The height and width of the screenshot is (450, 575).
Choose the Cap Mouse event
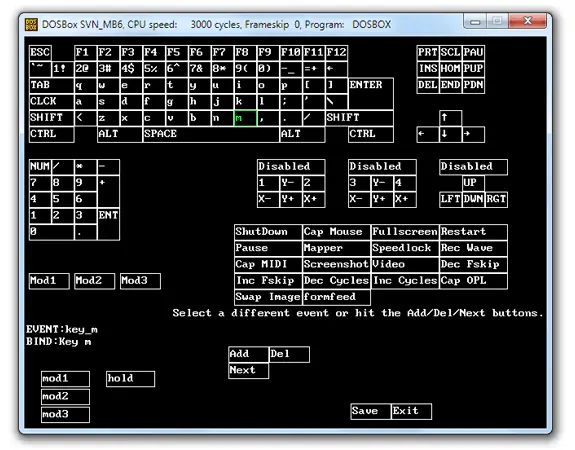[336, 232]
